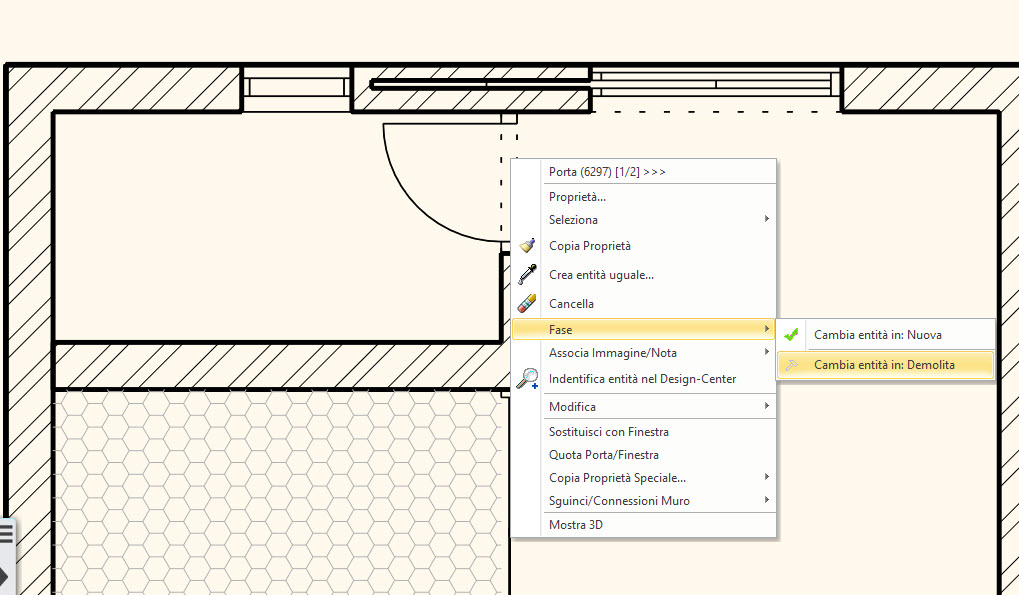Click the arrow on the Modifica row
This screenshot has height=595, width=1019.
[x=767, y=406]
